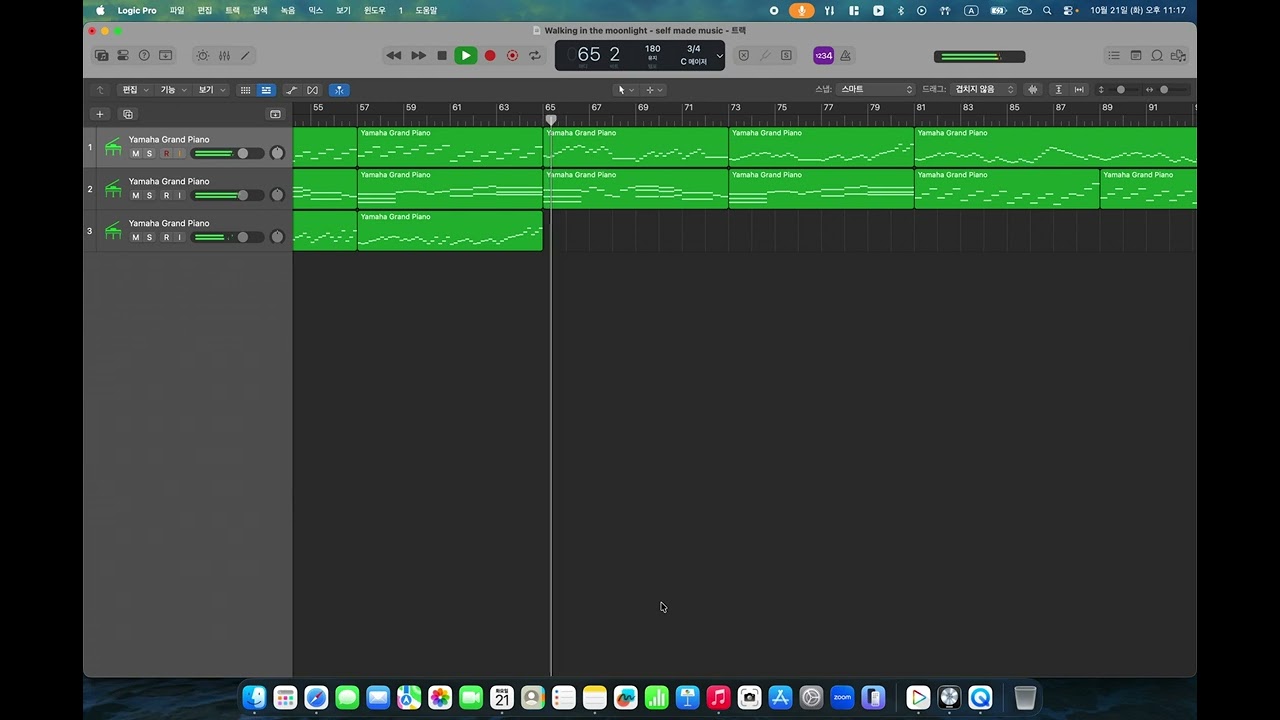Toggle horizontal auto zoom
This screenshot has height=720, width=1280.
click(x=1079, y=90)
